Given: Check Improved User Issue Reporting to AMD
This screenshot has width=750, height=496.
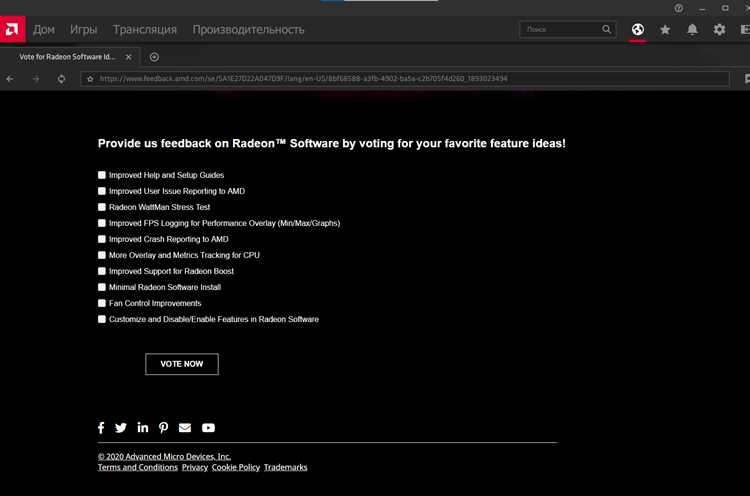Looking at the screenshot, I should click(x=102, y=191).
